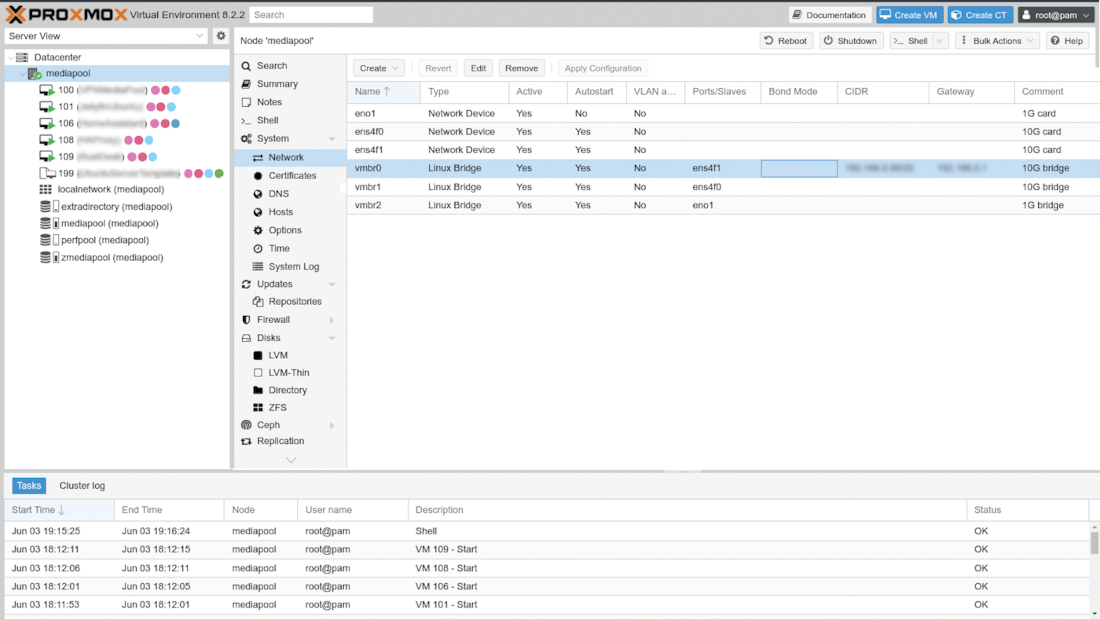Screen dimensions: 1100x620
Task: Switch to the Tasks tab
Action: (29, 486)
